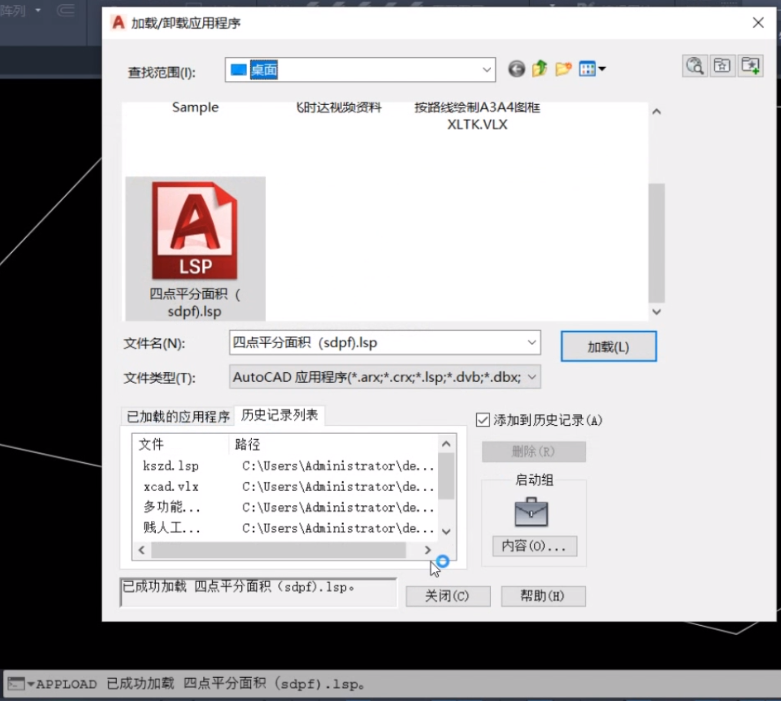
Task: Click the Back navigation arrow icon
Action: coord(517,69)
